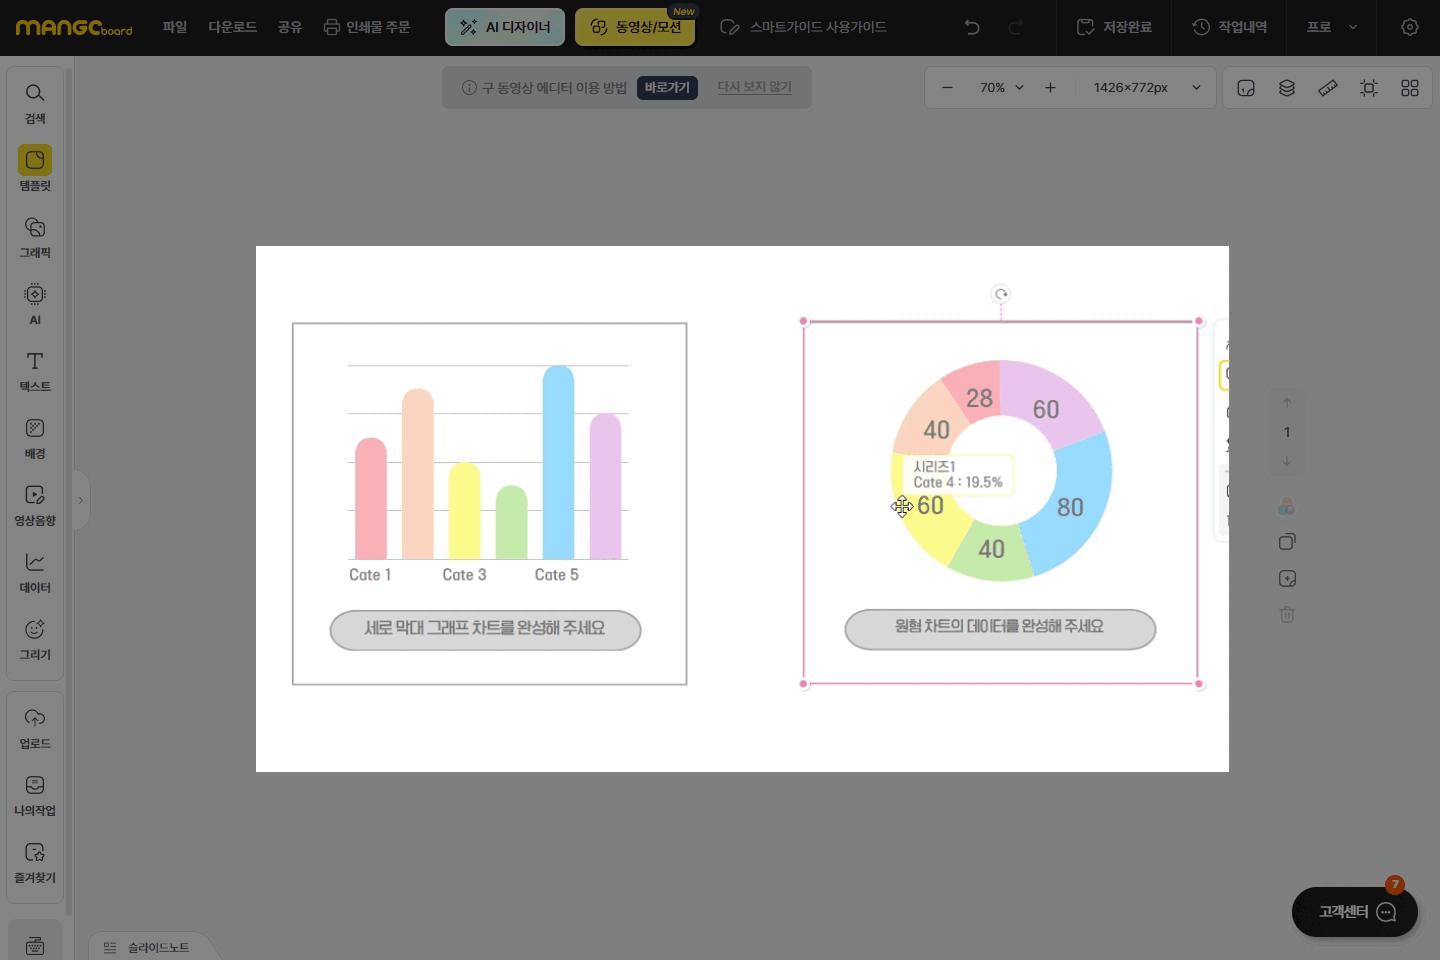Image resolution: width=1440 pixels, height=960 pixels.
Task: Open the layers panel icon
Action: 1287,88
